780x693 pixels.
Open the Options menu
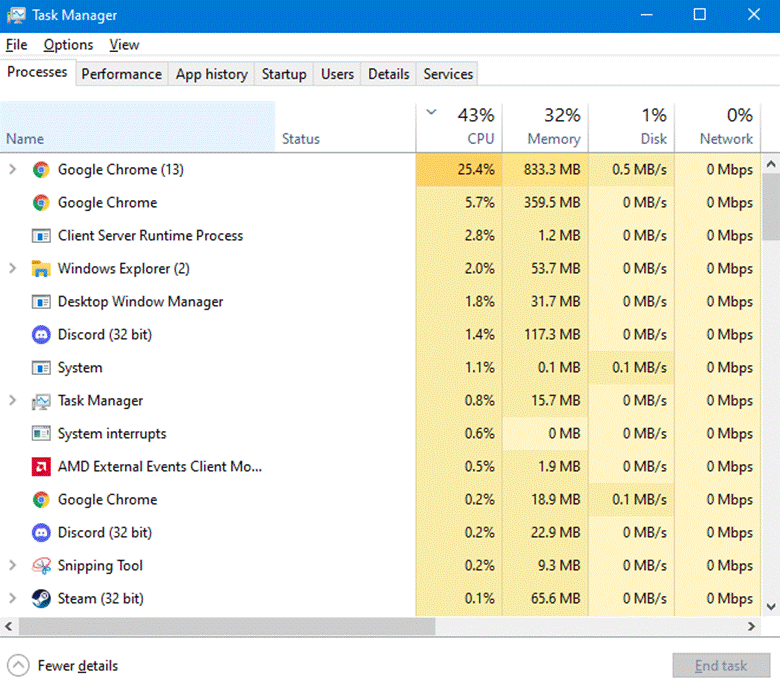tap(68, 45)
